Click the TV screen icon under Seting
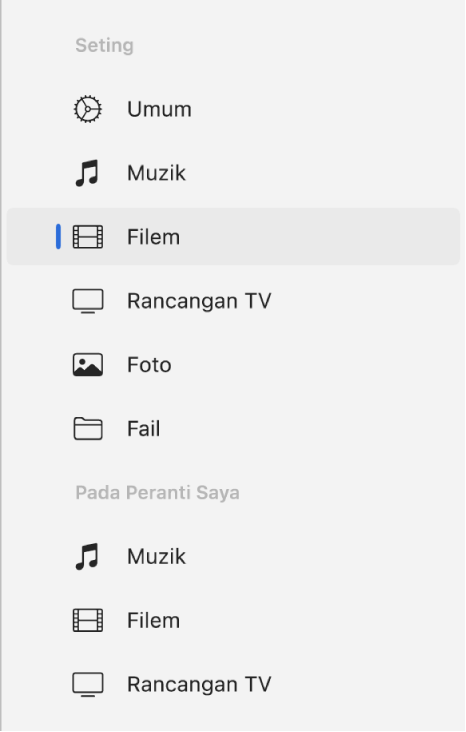This screenshot has height=732, width=466. tap(88, 301)
